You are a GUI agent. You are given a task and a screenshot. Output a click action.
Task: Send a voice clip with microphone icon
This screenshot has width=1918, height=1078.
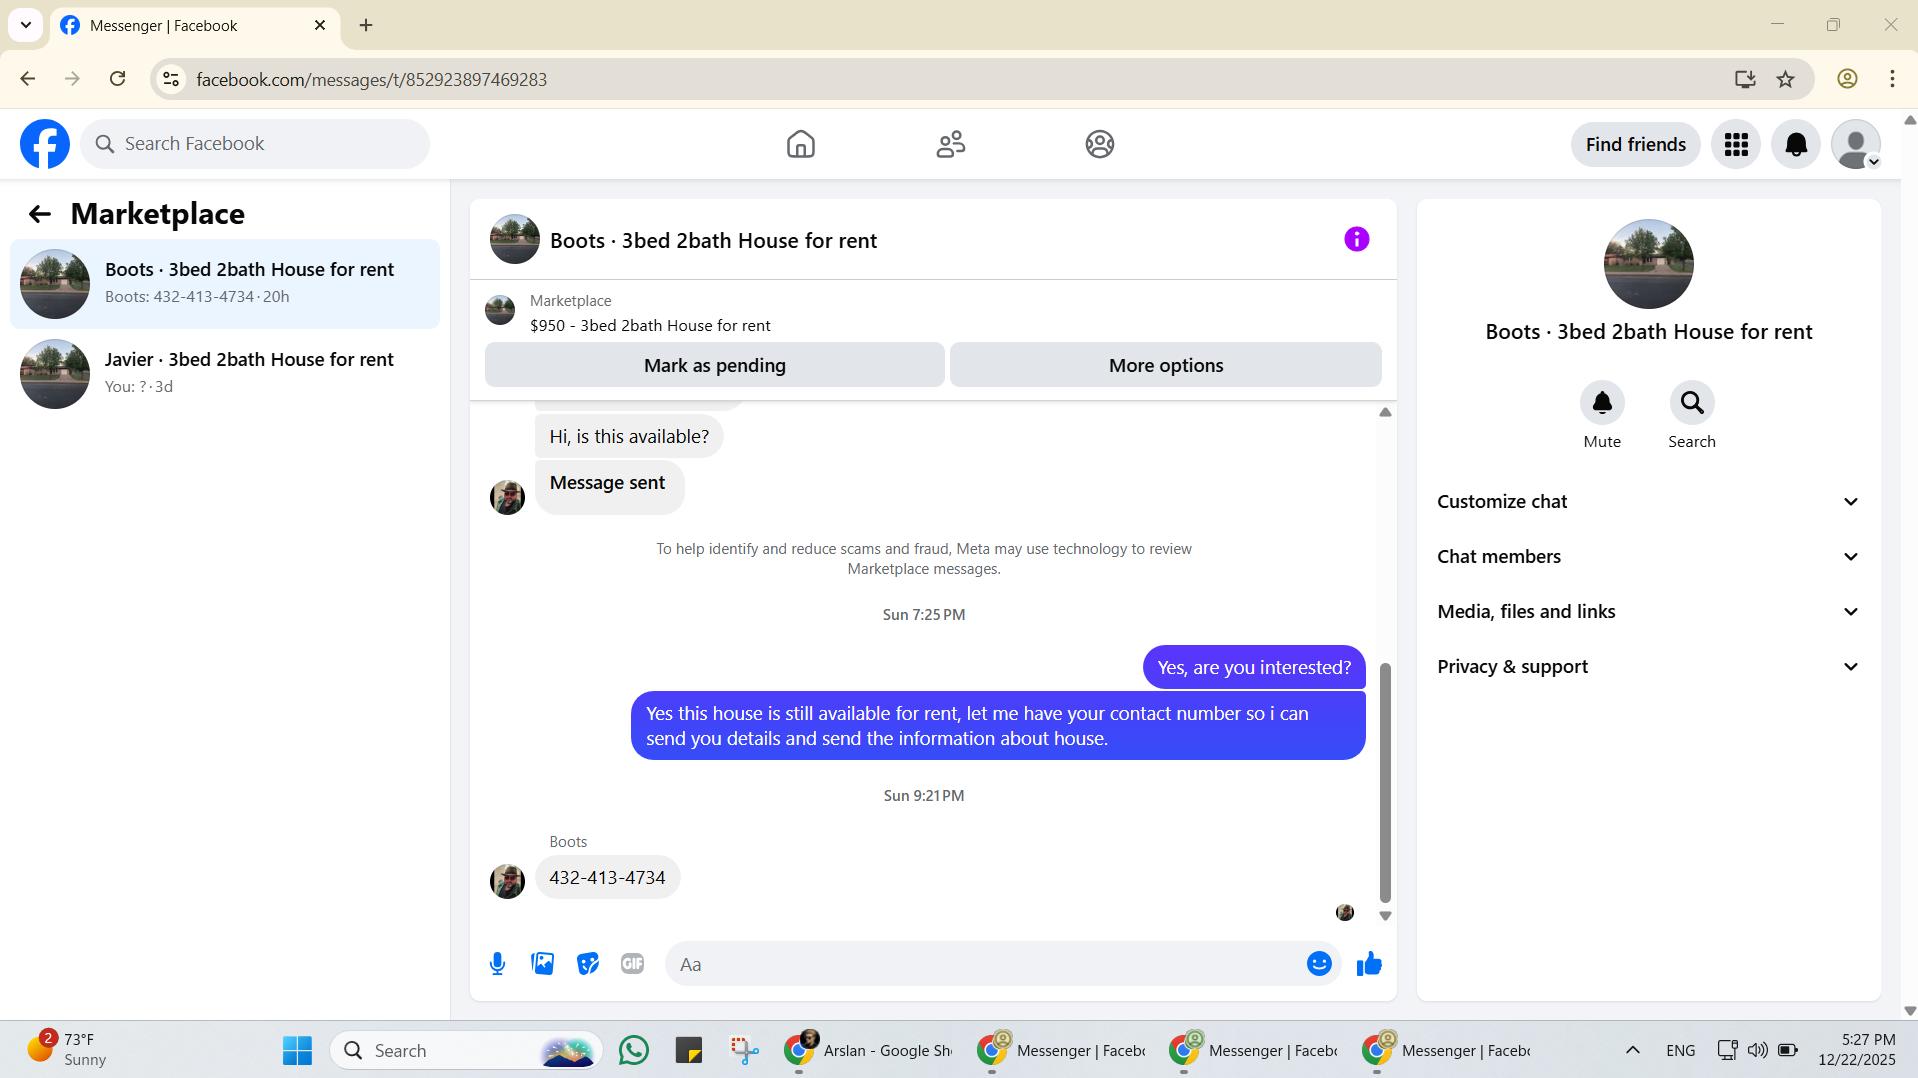pos(497,964)
